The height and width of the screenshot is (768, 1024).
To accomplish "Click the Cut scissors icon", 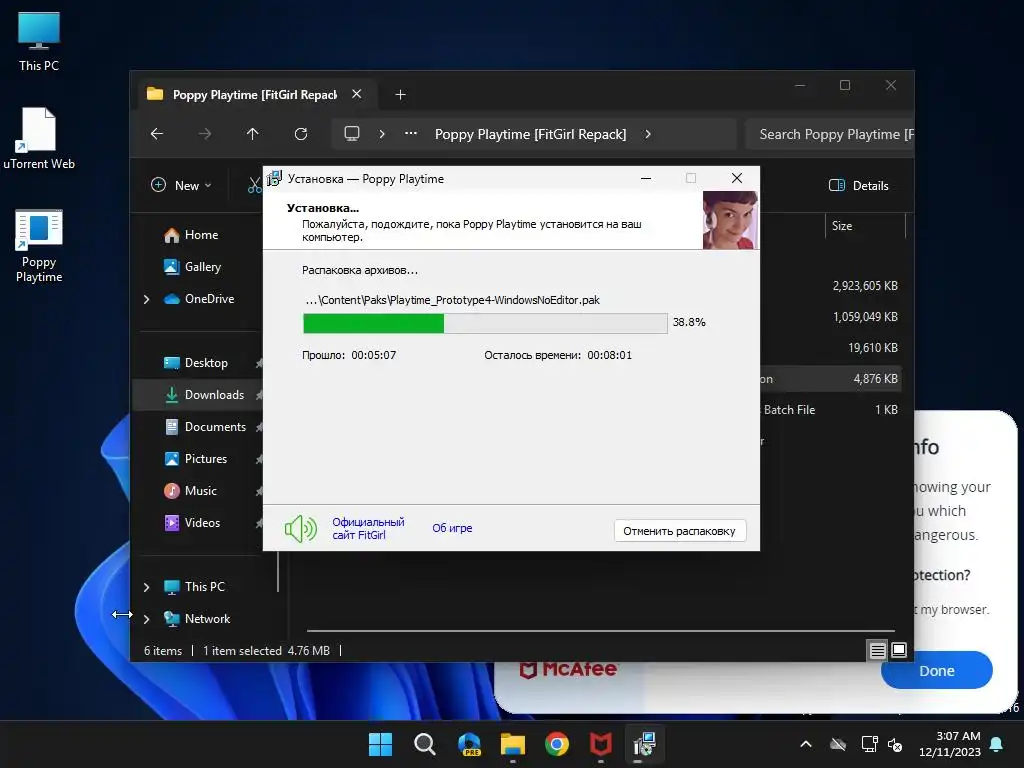I will pyautogui.click(x=254, y=185).
